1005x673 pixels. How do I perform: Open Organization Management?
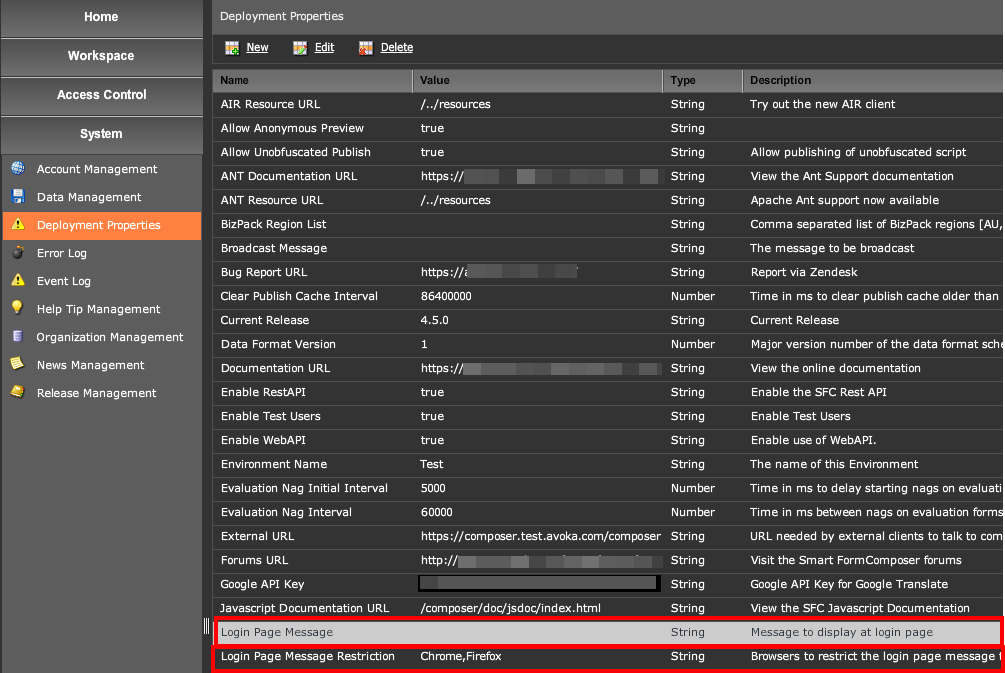[102, 337]
